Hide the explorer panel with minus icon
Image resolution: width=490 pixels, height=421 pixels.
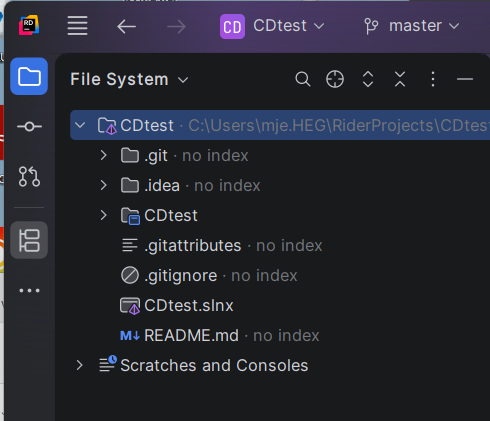click(465, 79)
